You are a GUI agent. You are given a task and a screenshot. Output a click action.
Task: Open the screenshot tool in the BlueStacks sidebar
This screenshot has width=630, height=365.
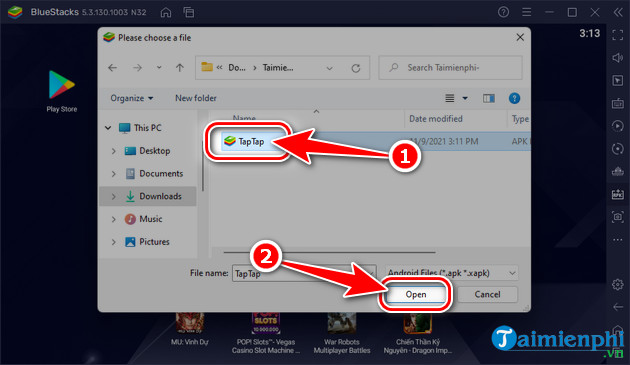pos(618,217)
